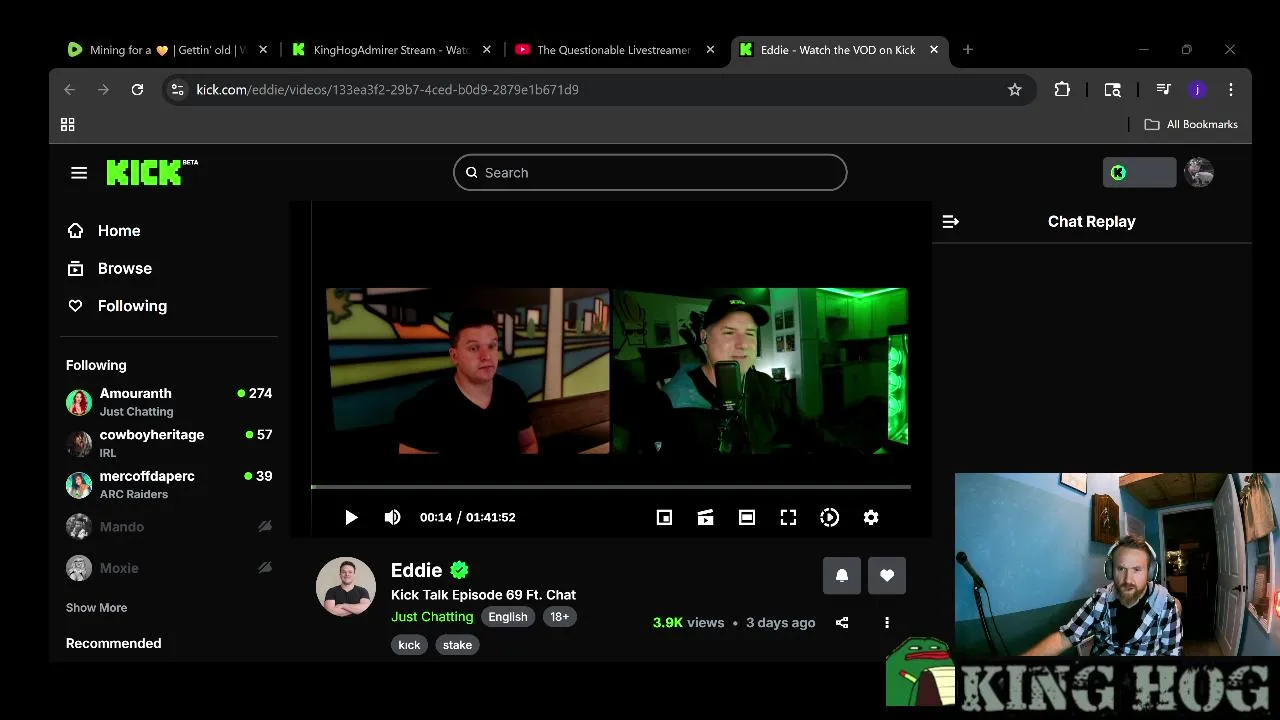The height and width of the screenshot is (720, 1280).
Task: Select the Eddie VOD on Kick tab
Action: [838, 50]
